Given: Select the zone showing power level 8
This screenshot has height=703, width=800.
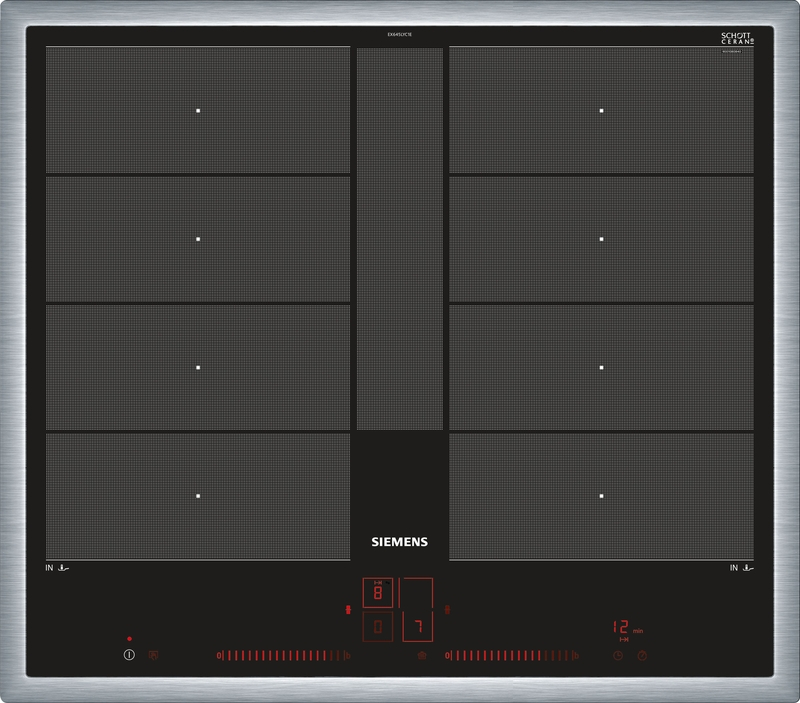Looking at the screenshot, I should click(x=378, y=592).
